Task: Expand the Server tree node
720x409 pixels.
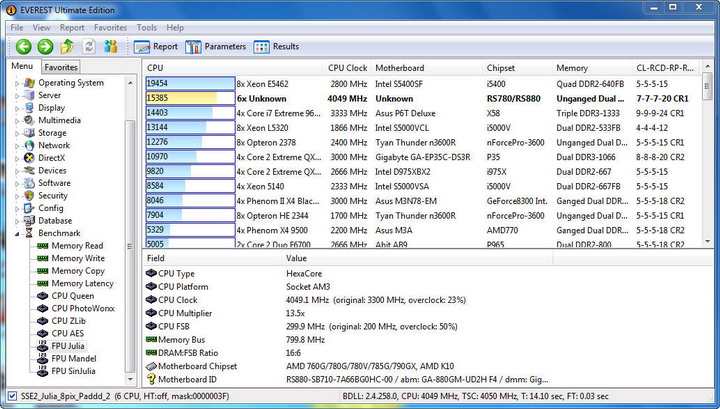Action: click(x=17, y=95)
